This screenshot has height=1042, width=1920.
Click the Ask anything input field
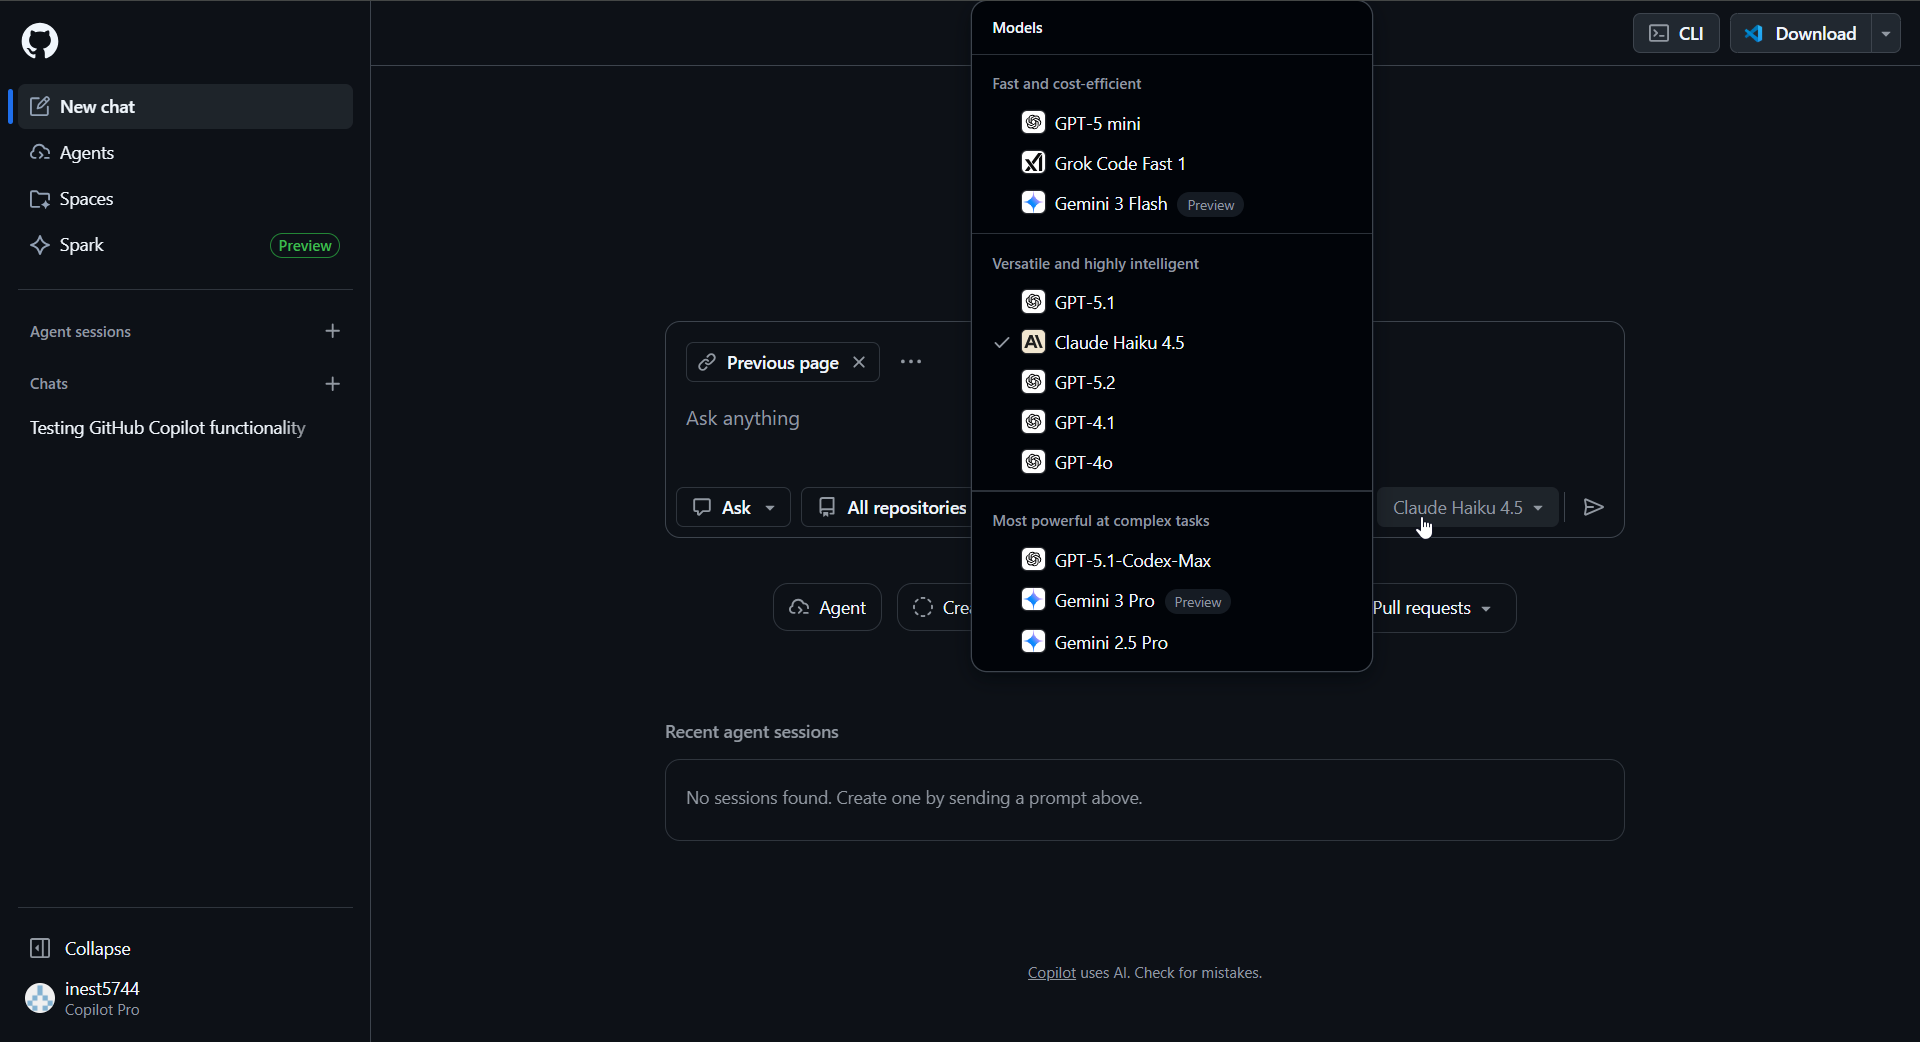(x=820, y=419)
